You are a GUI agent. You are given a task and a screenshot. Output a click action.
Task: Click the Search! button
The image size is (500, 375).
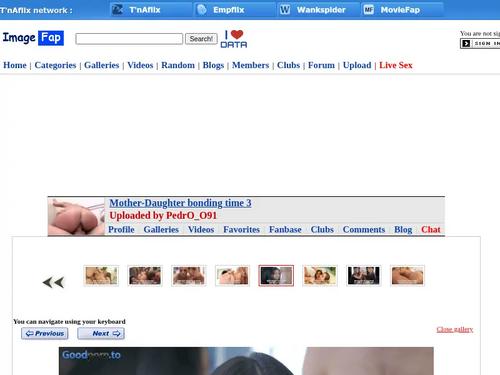tap(201, 39)
